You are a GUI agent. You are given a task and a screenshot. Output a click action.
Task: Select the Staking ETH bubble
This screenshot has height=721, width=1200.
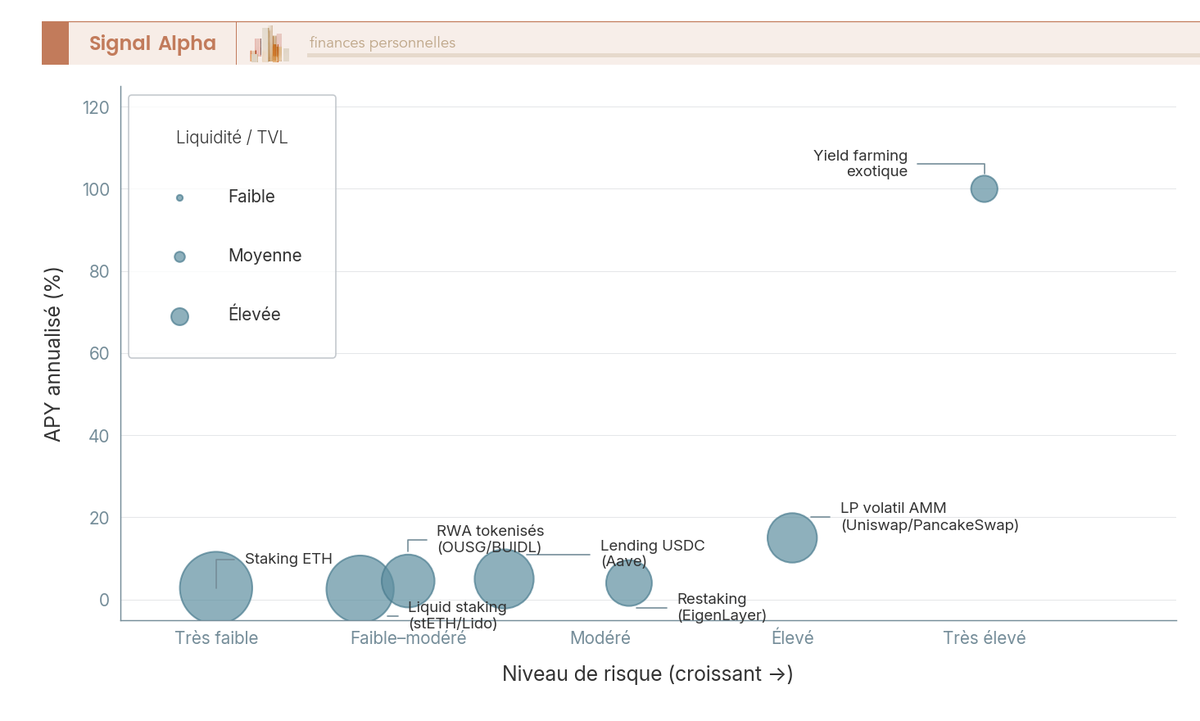216,588
